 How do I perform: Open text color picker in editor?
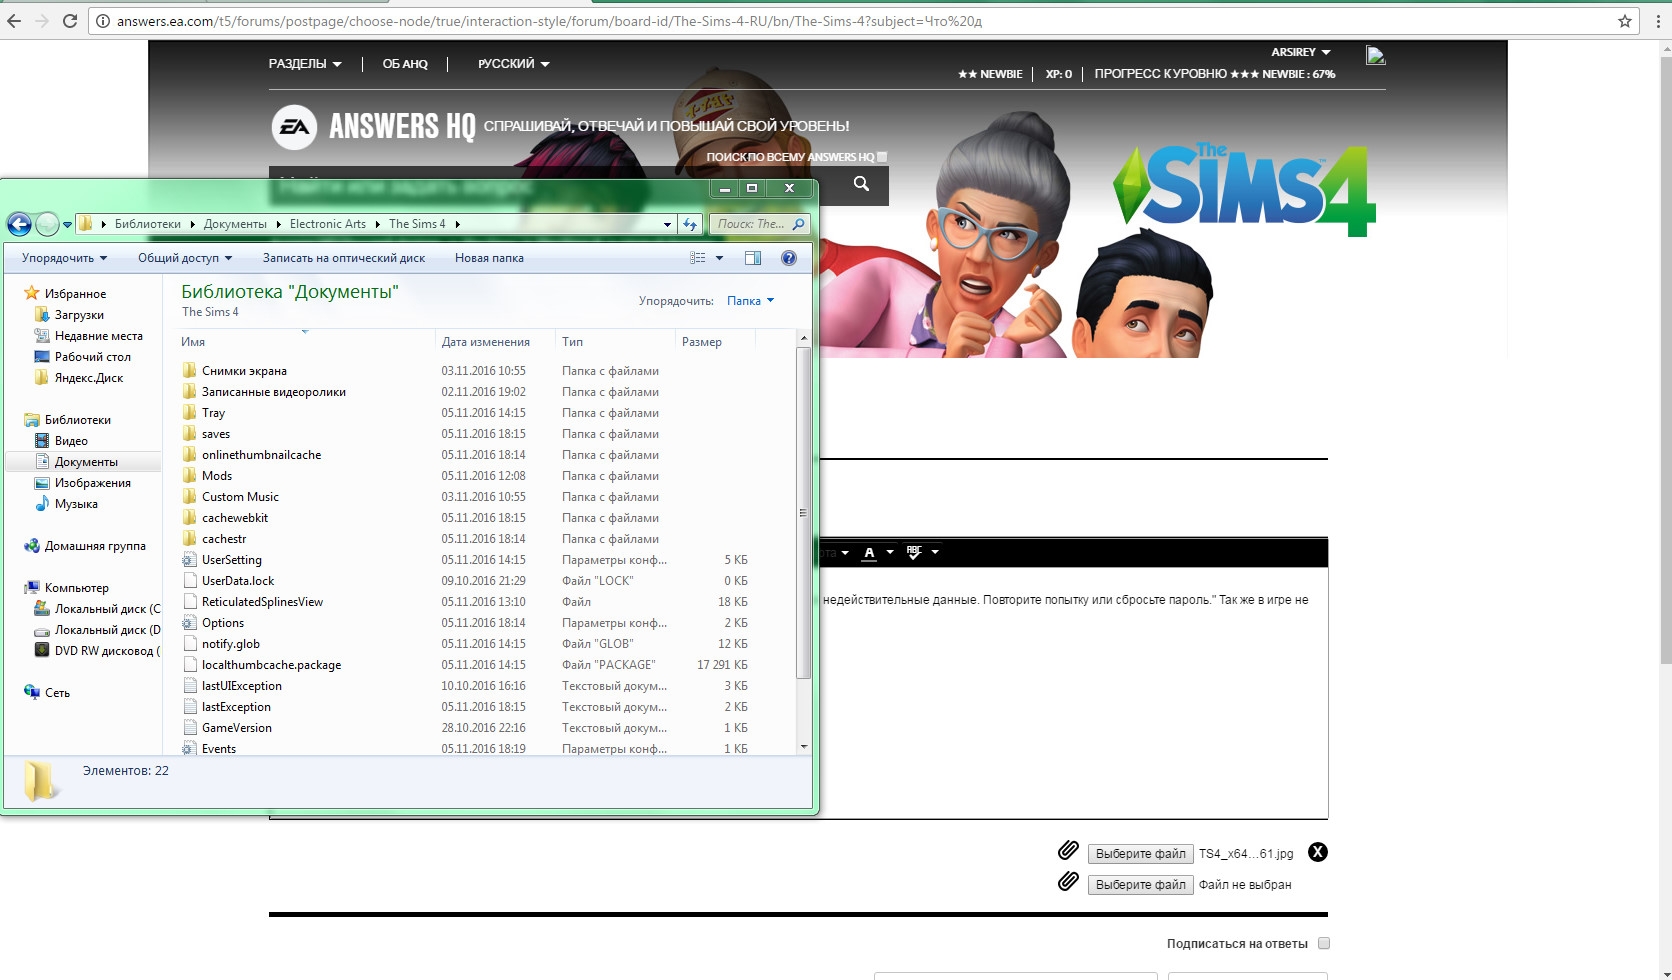click(x=870, y=552)
